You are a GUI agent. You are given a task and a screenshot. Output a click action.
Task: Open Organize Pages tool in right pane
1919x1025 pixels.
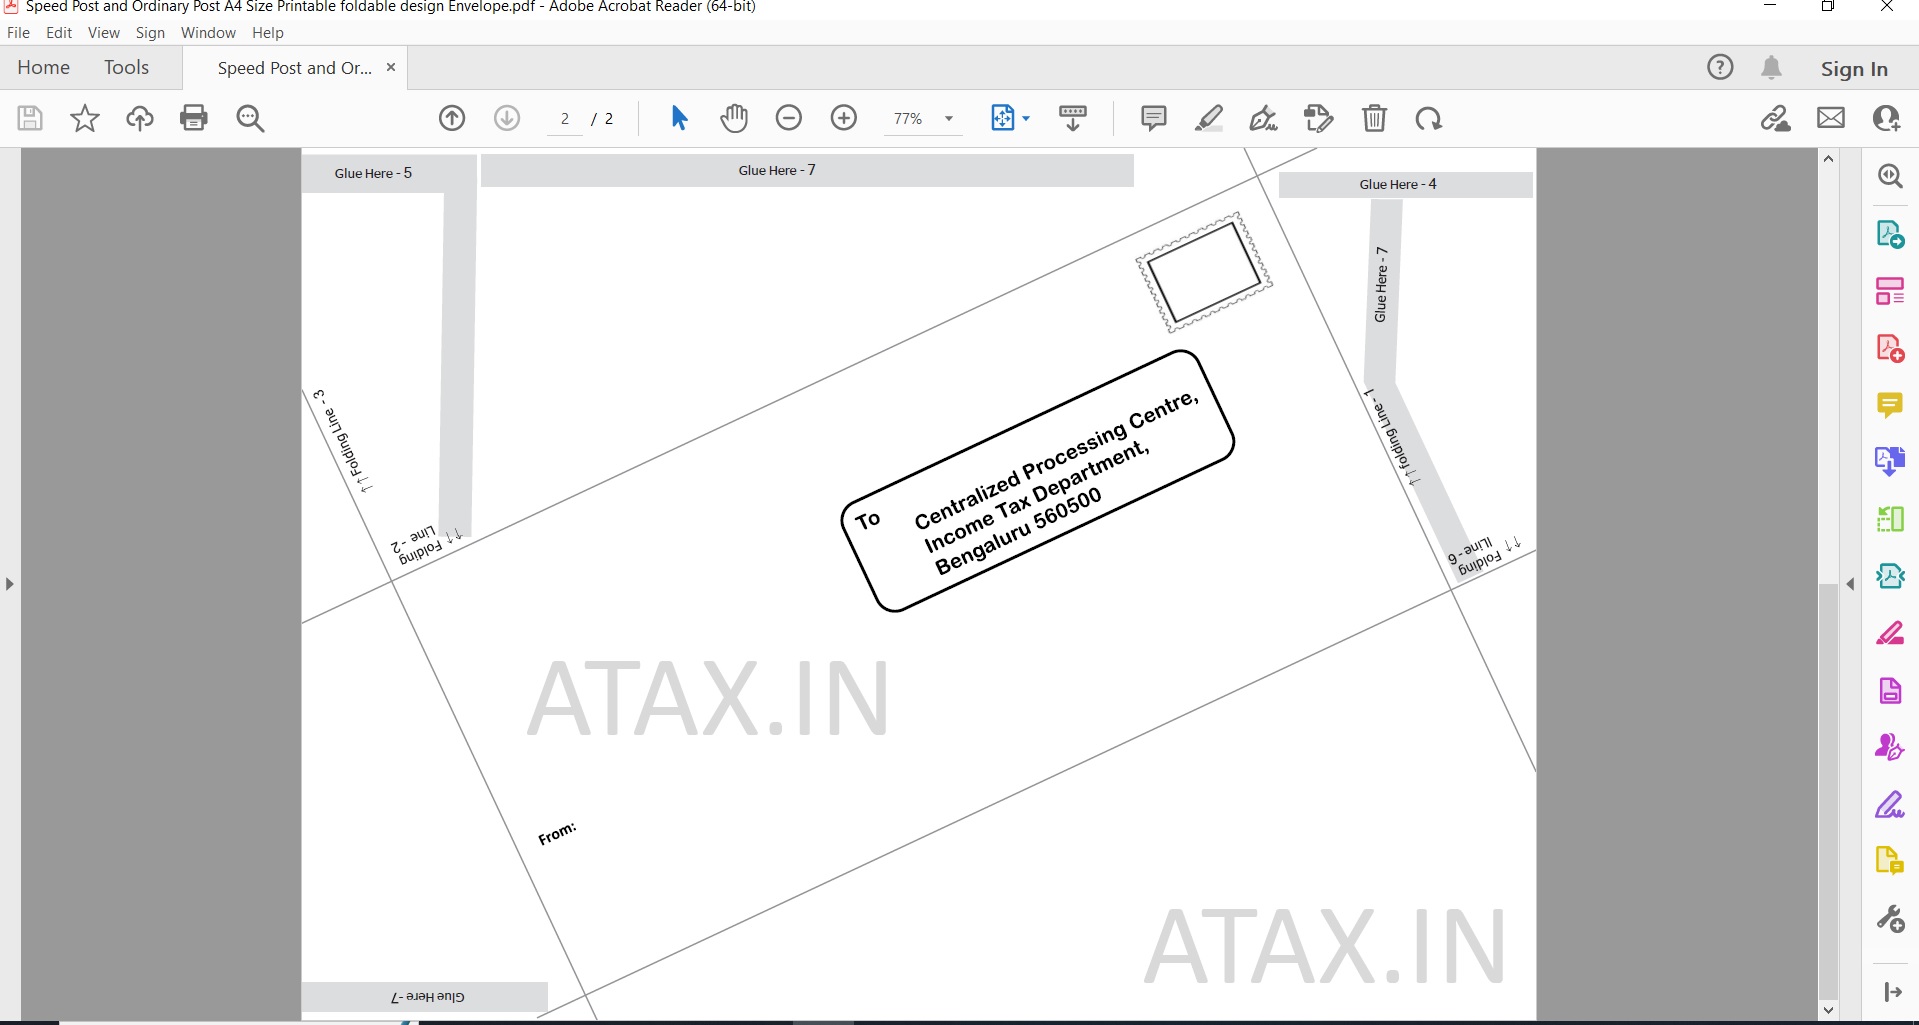[x=1890, y=291]
